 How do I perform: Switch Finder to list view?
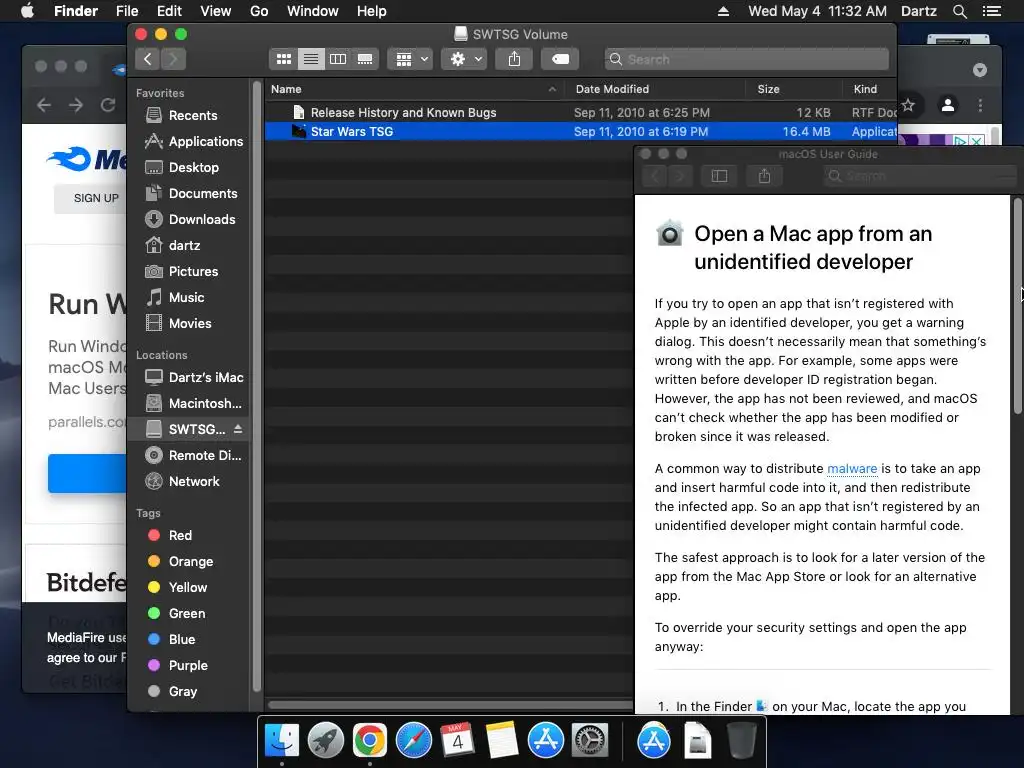[x=311, y=59]
